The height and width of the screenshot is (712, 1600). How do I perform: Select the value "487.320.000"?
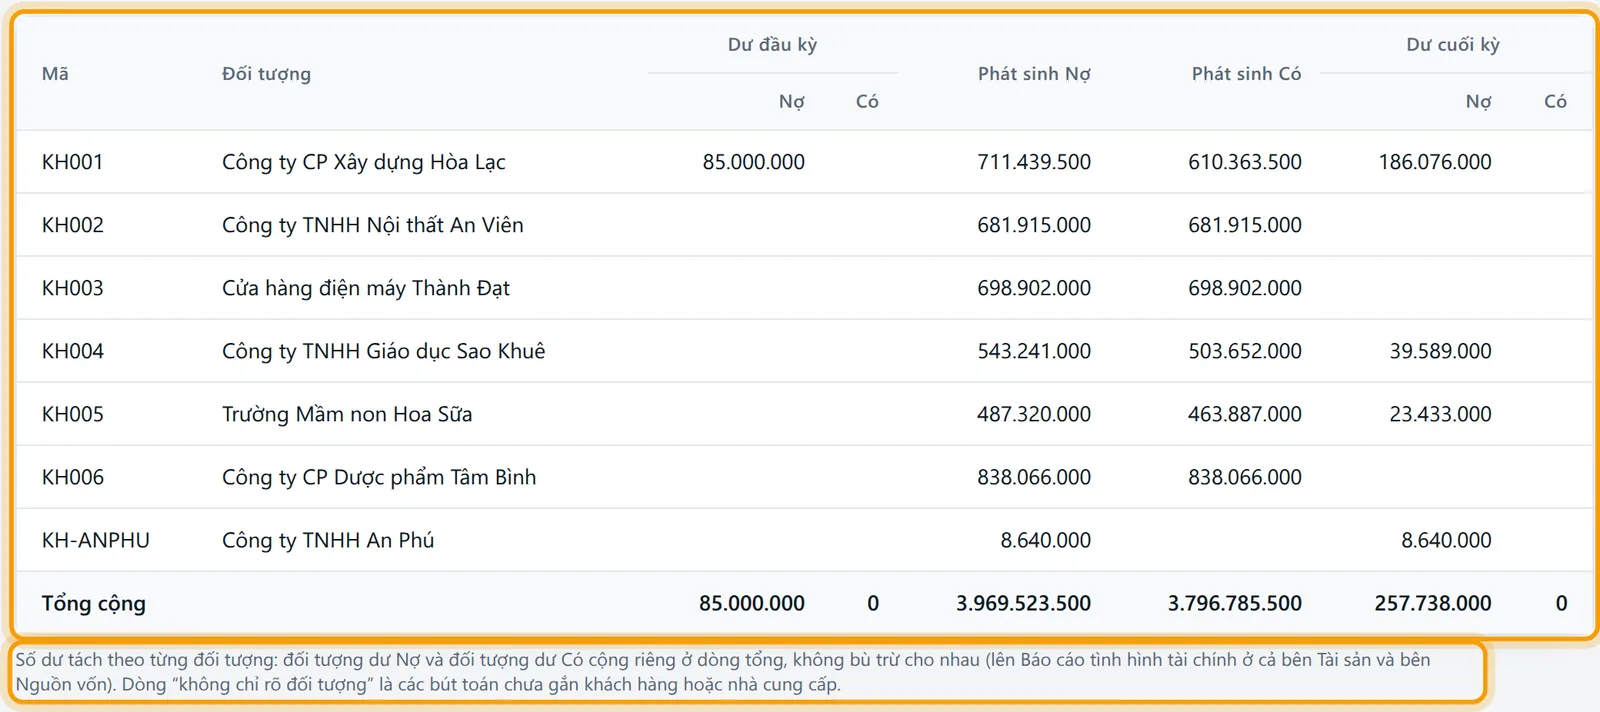tap(1034, 414)
